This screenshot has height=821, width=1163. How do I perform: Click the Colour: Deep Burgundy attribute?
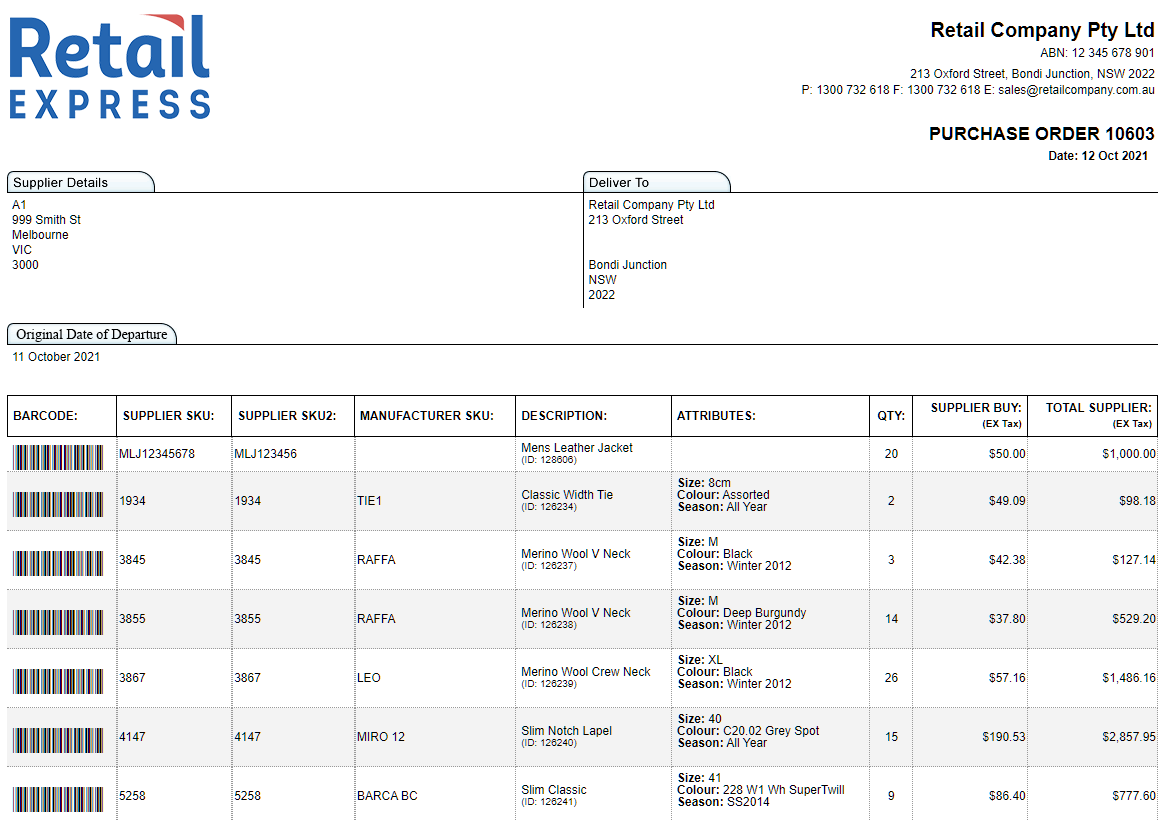(742, 613)
